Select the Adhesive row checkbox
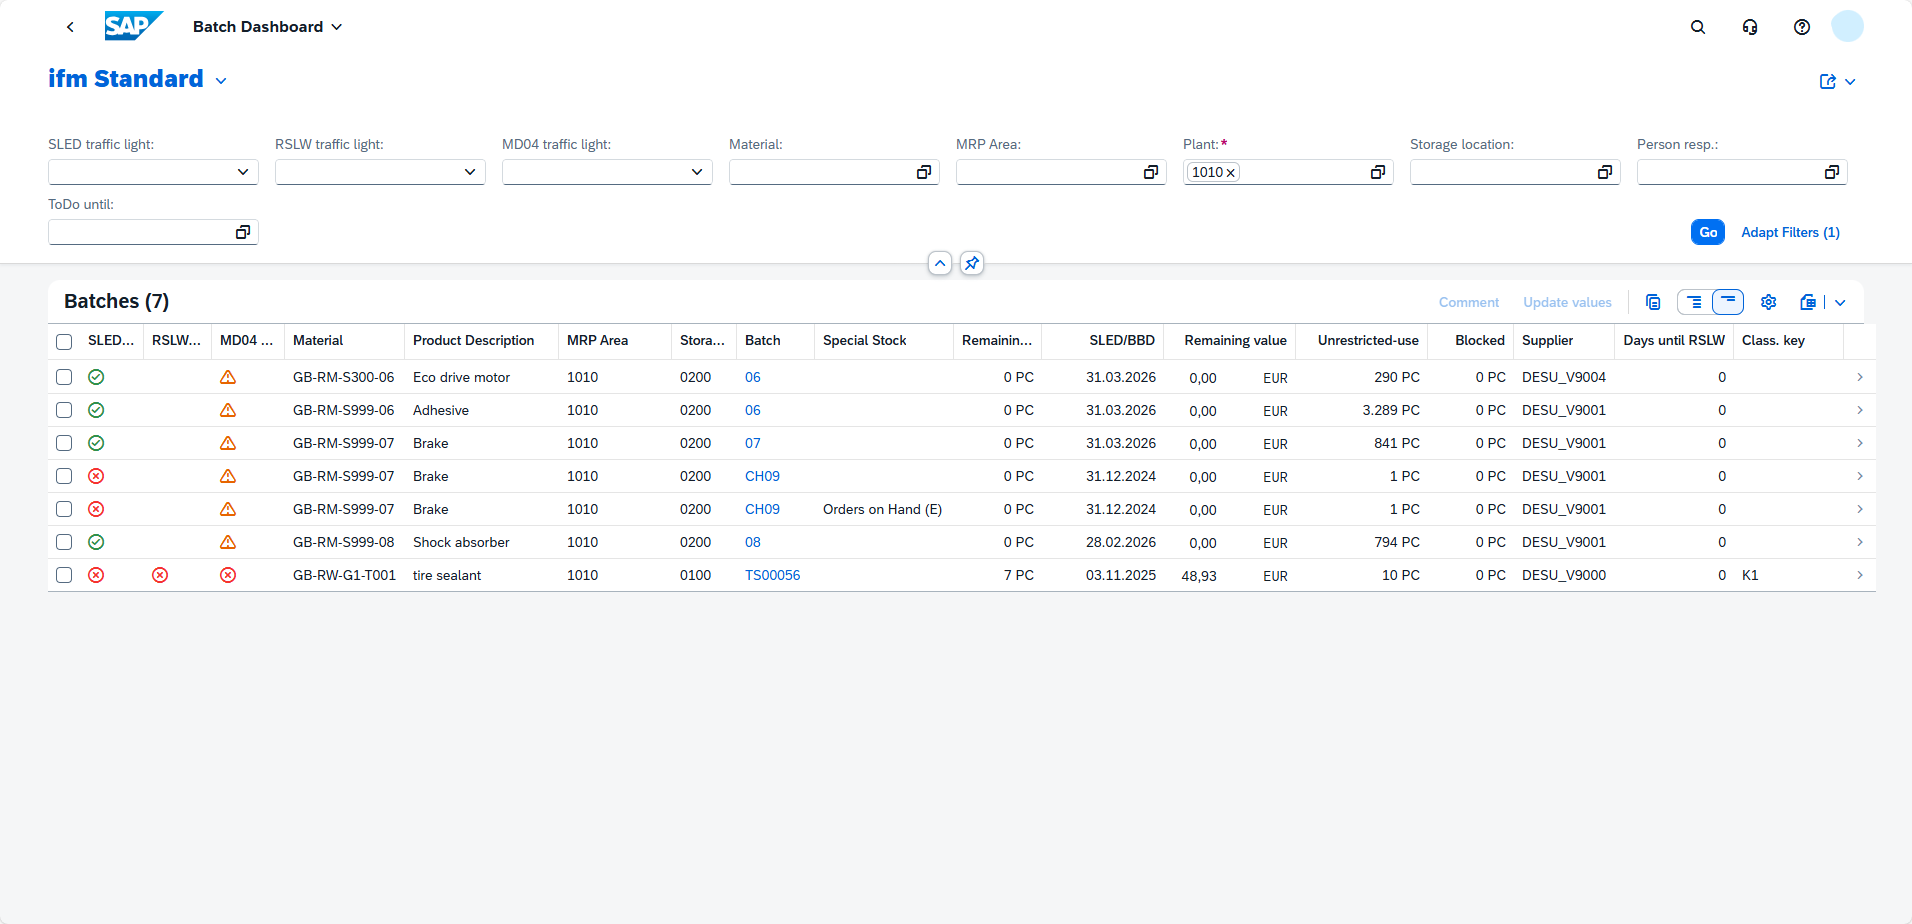Viewport: 1912px width, 924px height. coord(64,410)
